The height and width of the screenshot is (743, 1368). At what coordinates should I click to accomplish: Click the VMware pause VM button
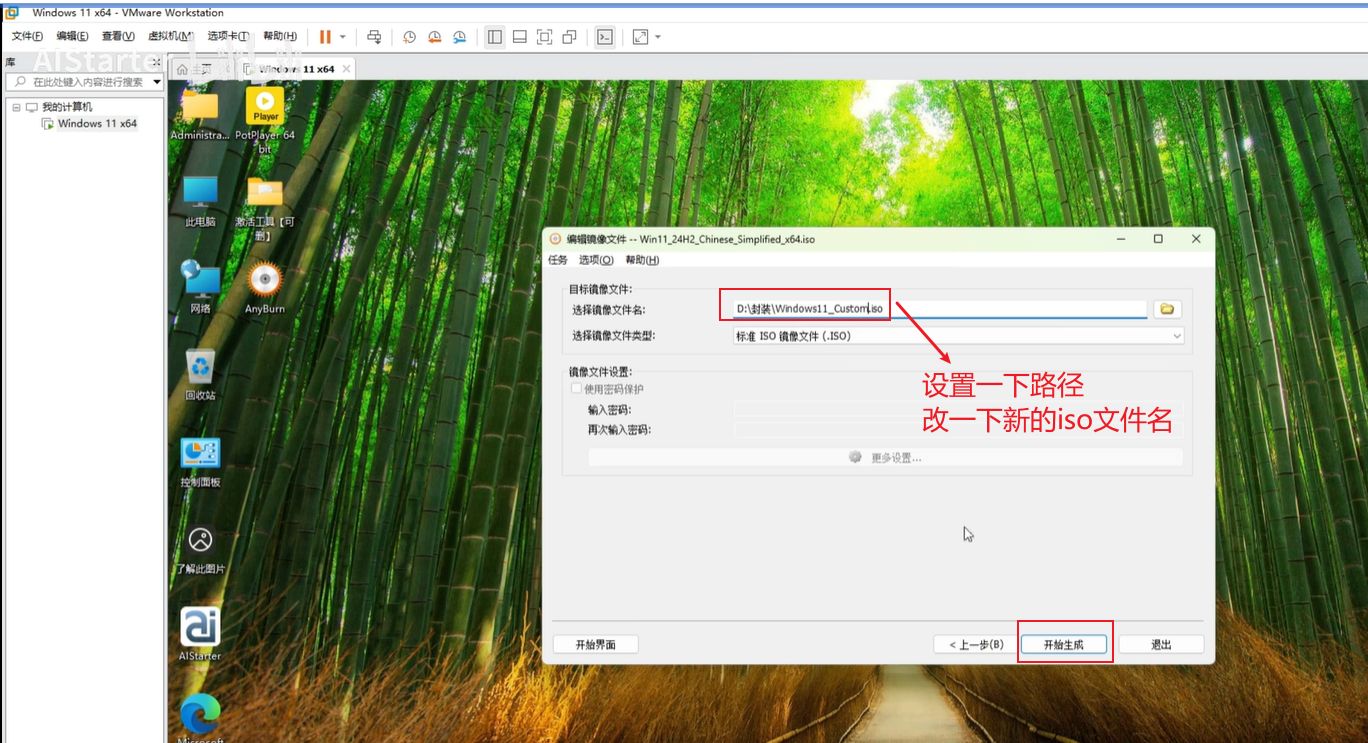pos(325,37)
